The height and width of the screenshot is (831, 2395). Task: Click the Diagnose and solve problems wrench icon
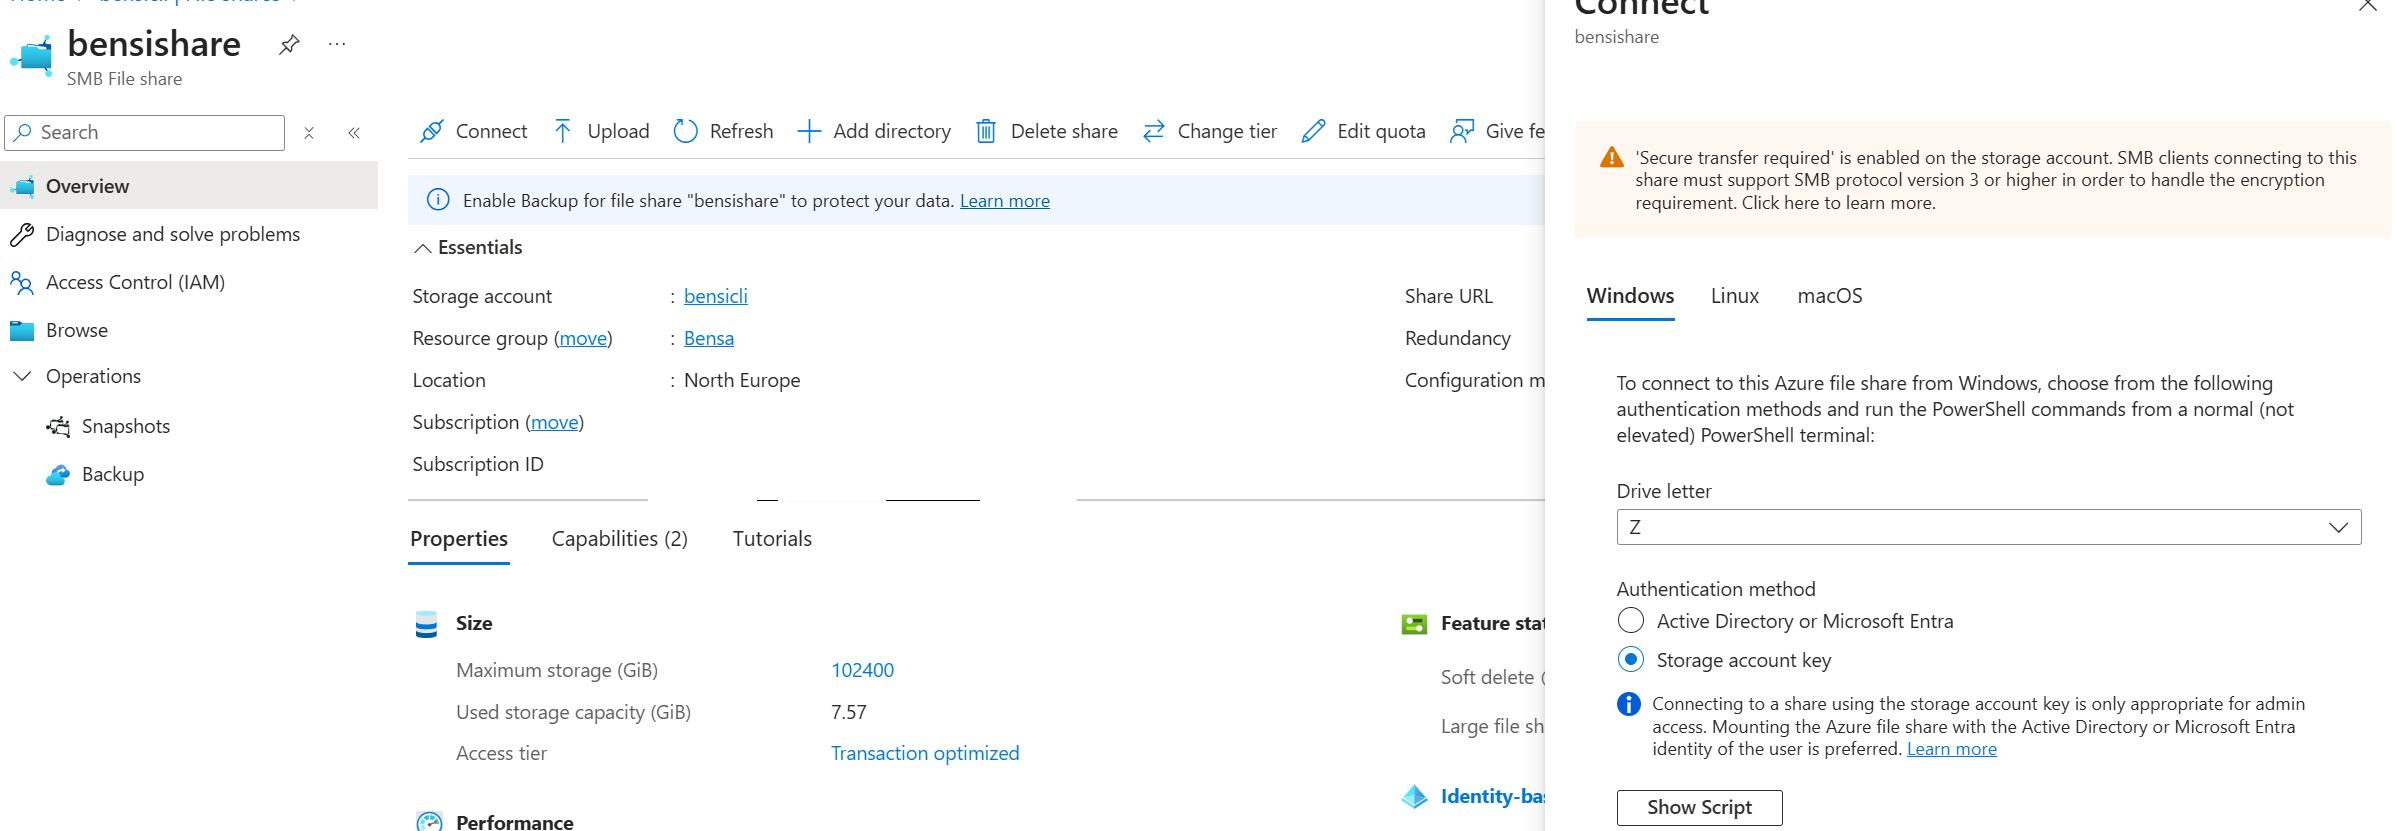[x=22, y=234]
